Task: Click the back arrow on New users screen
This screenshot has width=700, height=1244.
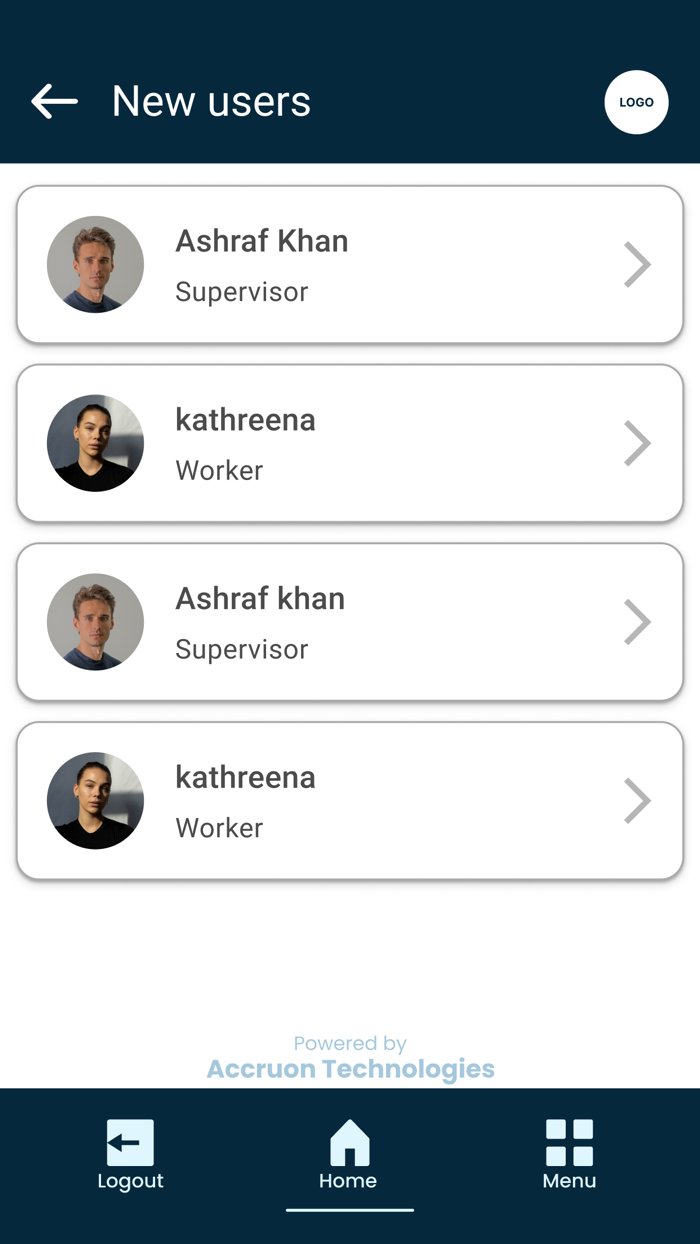Action: (x=53, y=101)
